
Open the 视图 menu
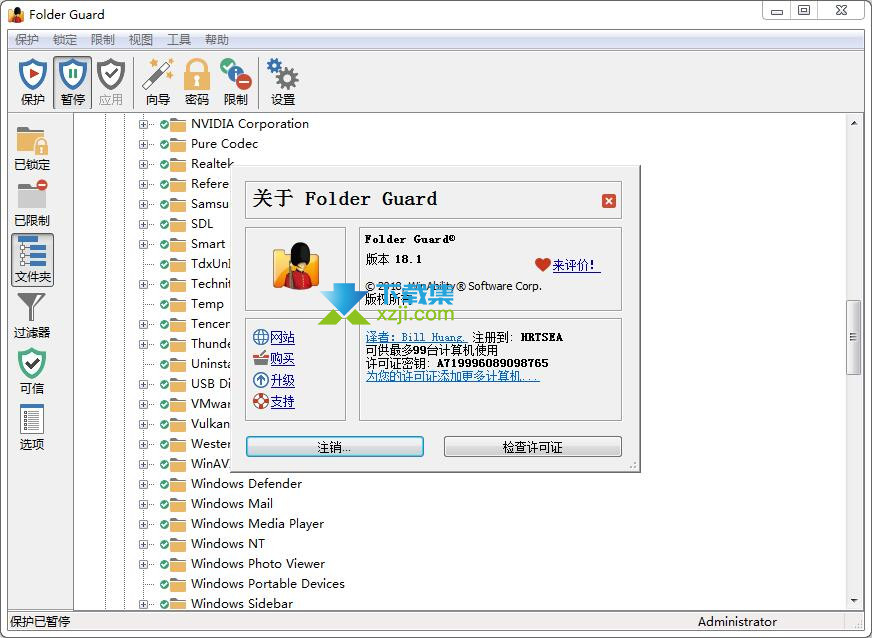pyautogui.click(x=140, y=40)
